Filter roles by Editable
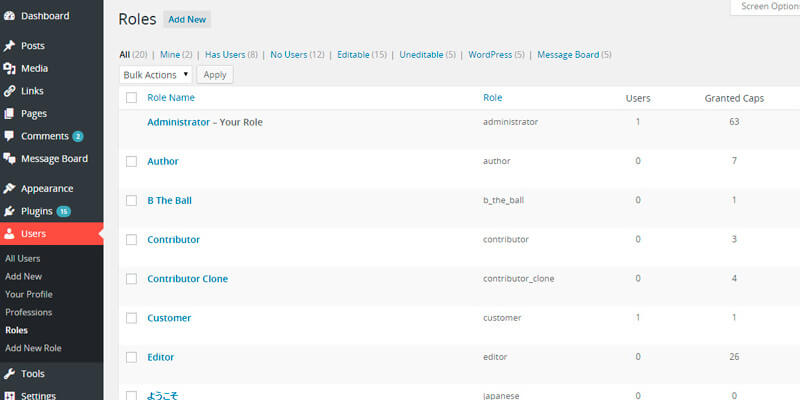The height and width of the screenshot is (400, 800). click(353, 55)
